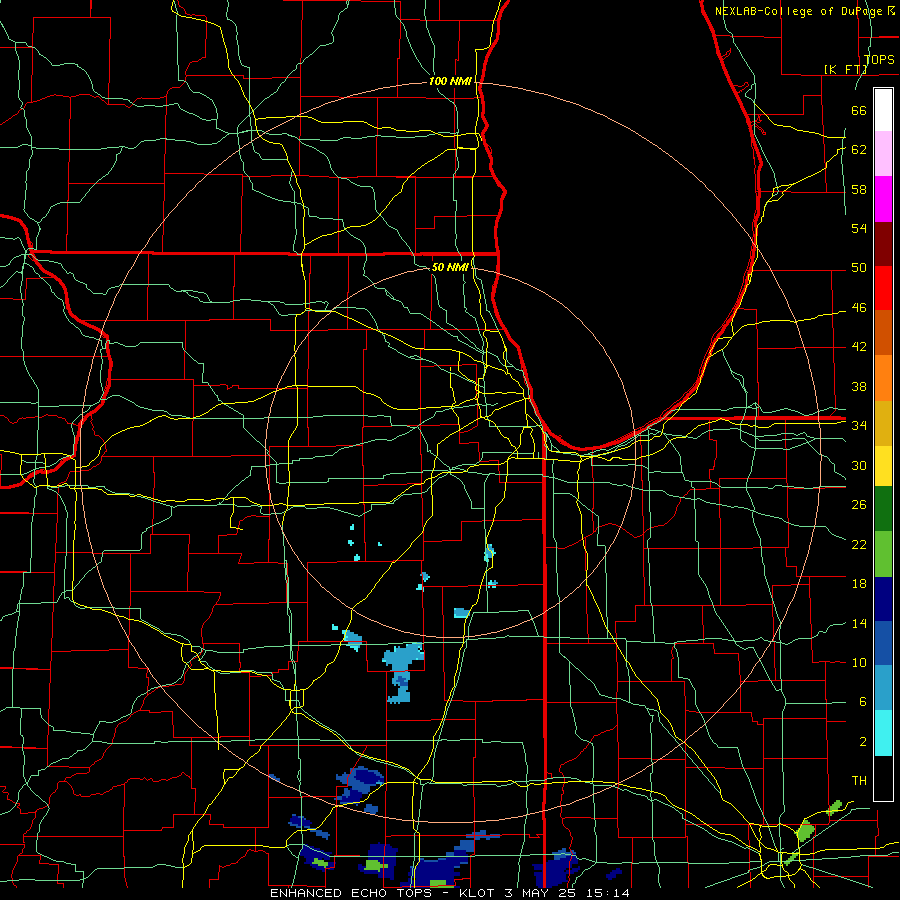Select the burnt orange legend swatch
This screenshot has height=900, width=900.
883,333
